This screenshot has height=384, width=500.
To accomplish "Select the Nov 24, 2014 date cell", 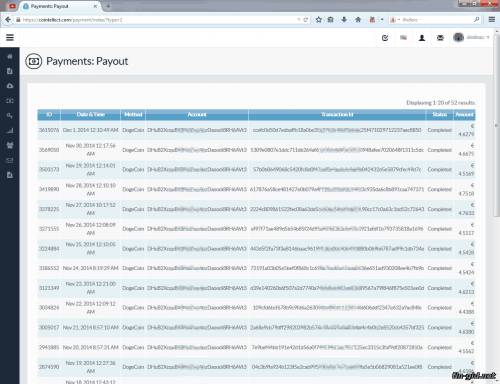I will [91, 268].
